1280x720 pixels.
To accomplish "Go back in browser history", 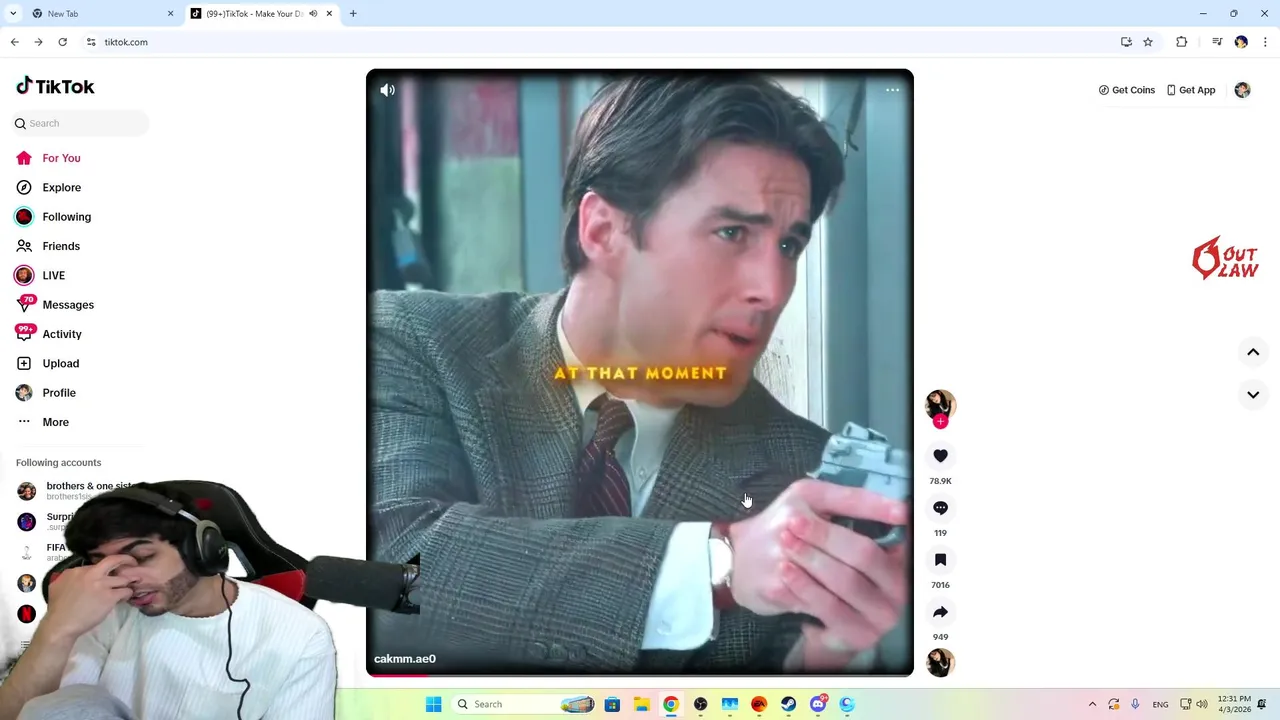I will pyautogui.click(x=14, y=42).
